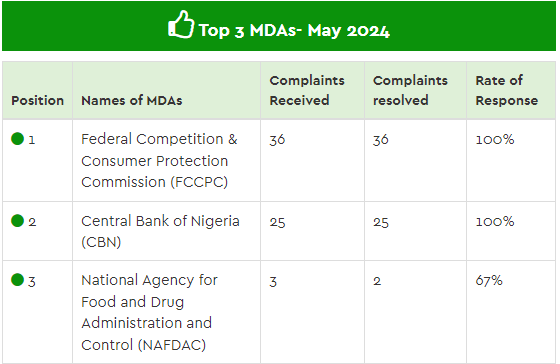
Task: Click NAFDAC 67% rate of response
Action: pyautogui.click(x=489, y=280)
